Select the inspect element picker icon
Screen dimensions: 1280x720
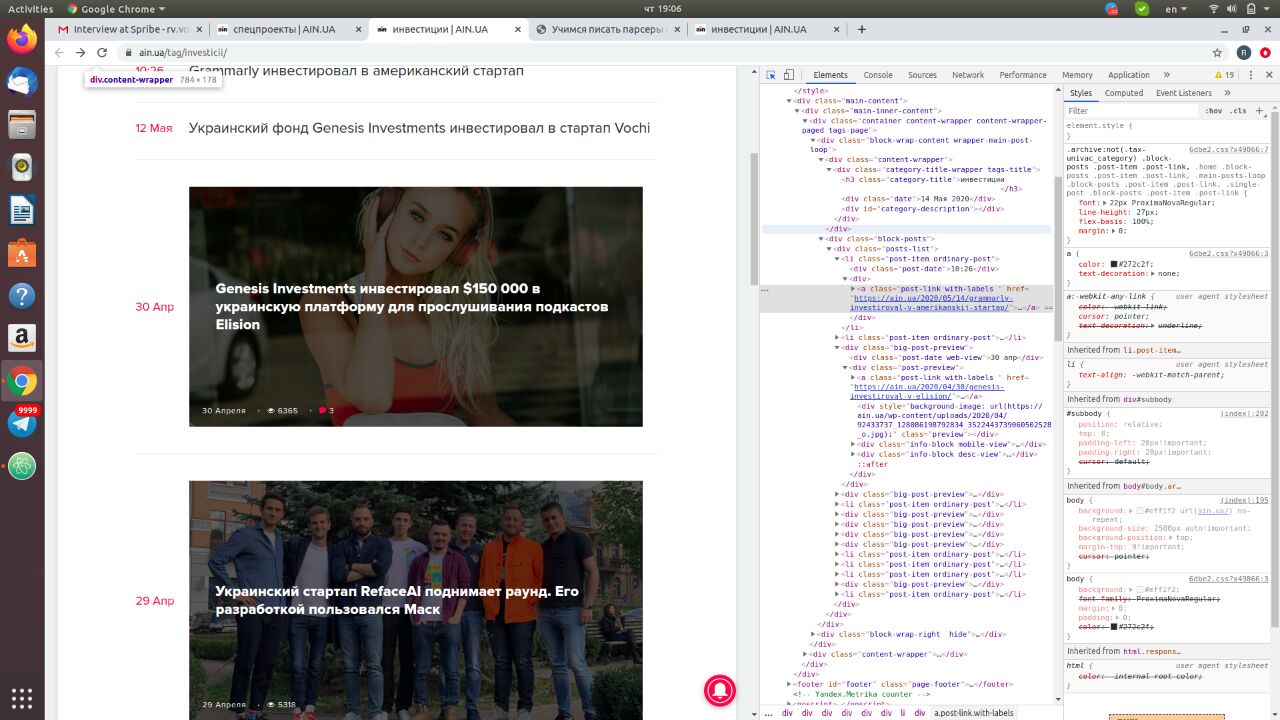[x=770, y=75]
